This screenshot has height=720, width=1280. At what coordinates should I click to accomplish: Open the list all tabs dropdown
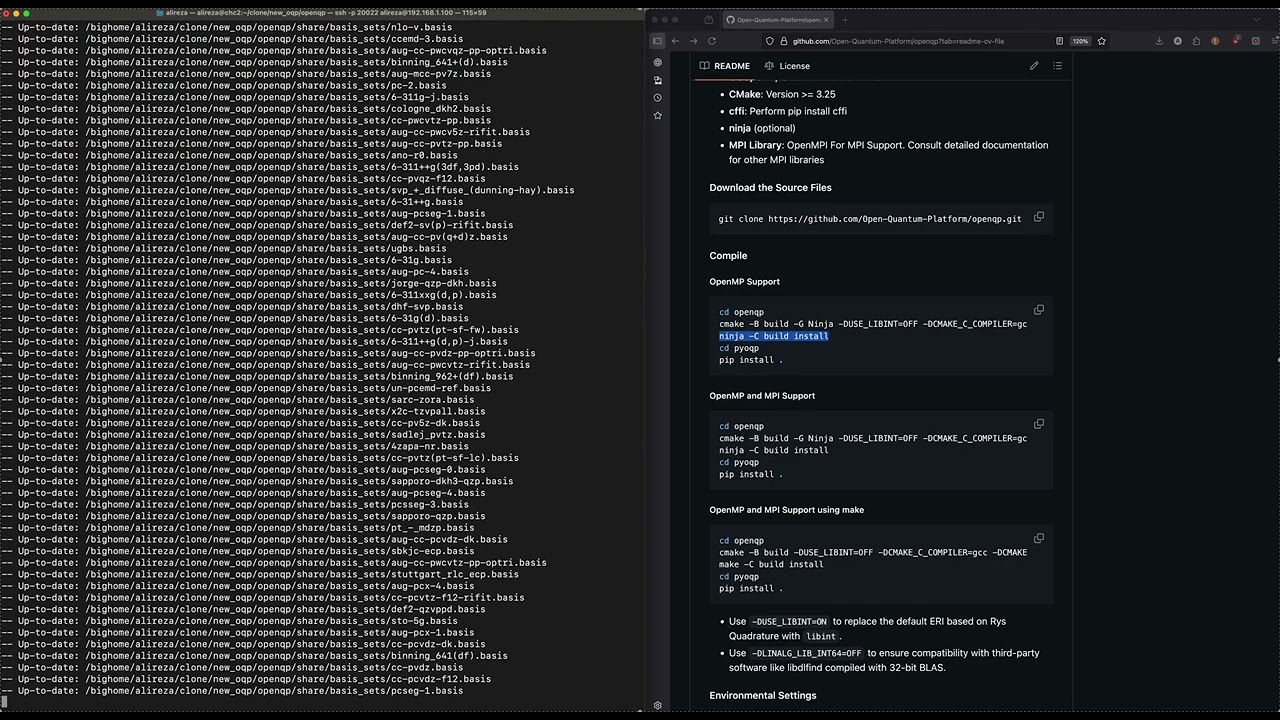pyautogui.click(x=1257, y=19)
